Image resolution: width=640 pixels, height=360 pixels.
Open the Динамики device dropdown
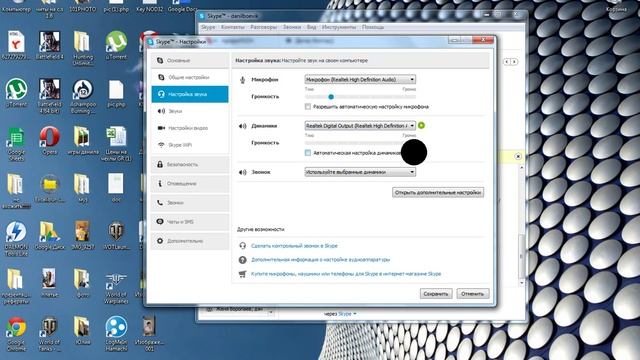360,125
